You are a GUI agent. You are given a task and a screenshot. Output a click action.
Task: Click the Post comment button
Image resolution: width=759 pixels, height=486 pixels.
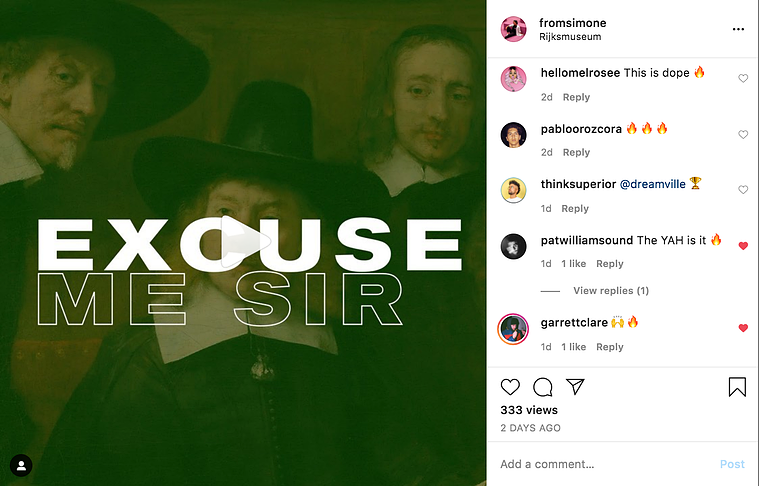point(732,464)
